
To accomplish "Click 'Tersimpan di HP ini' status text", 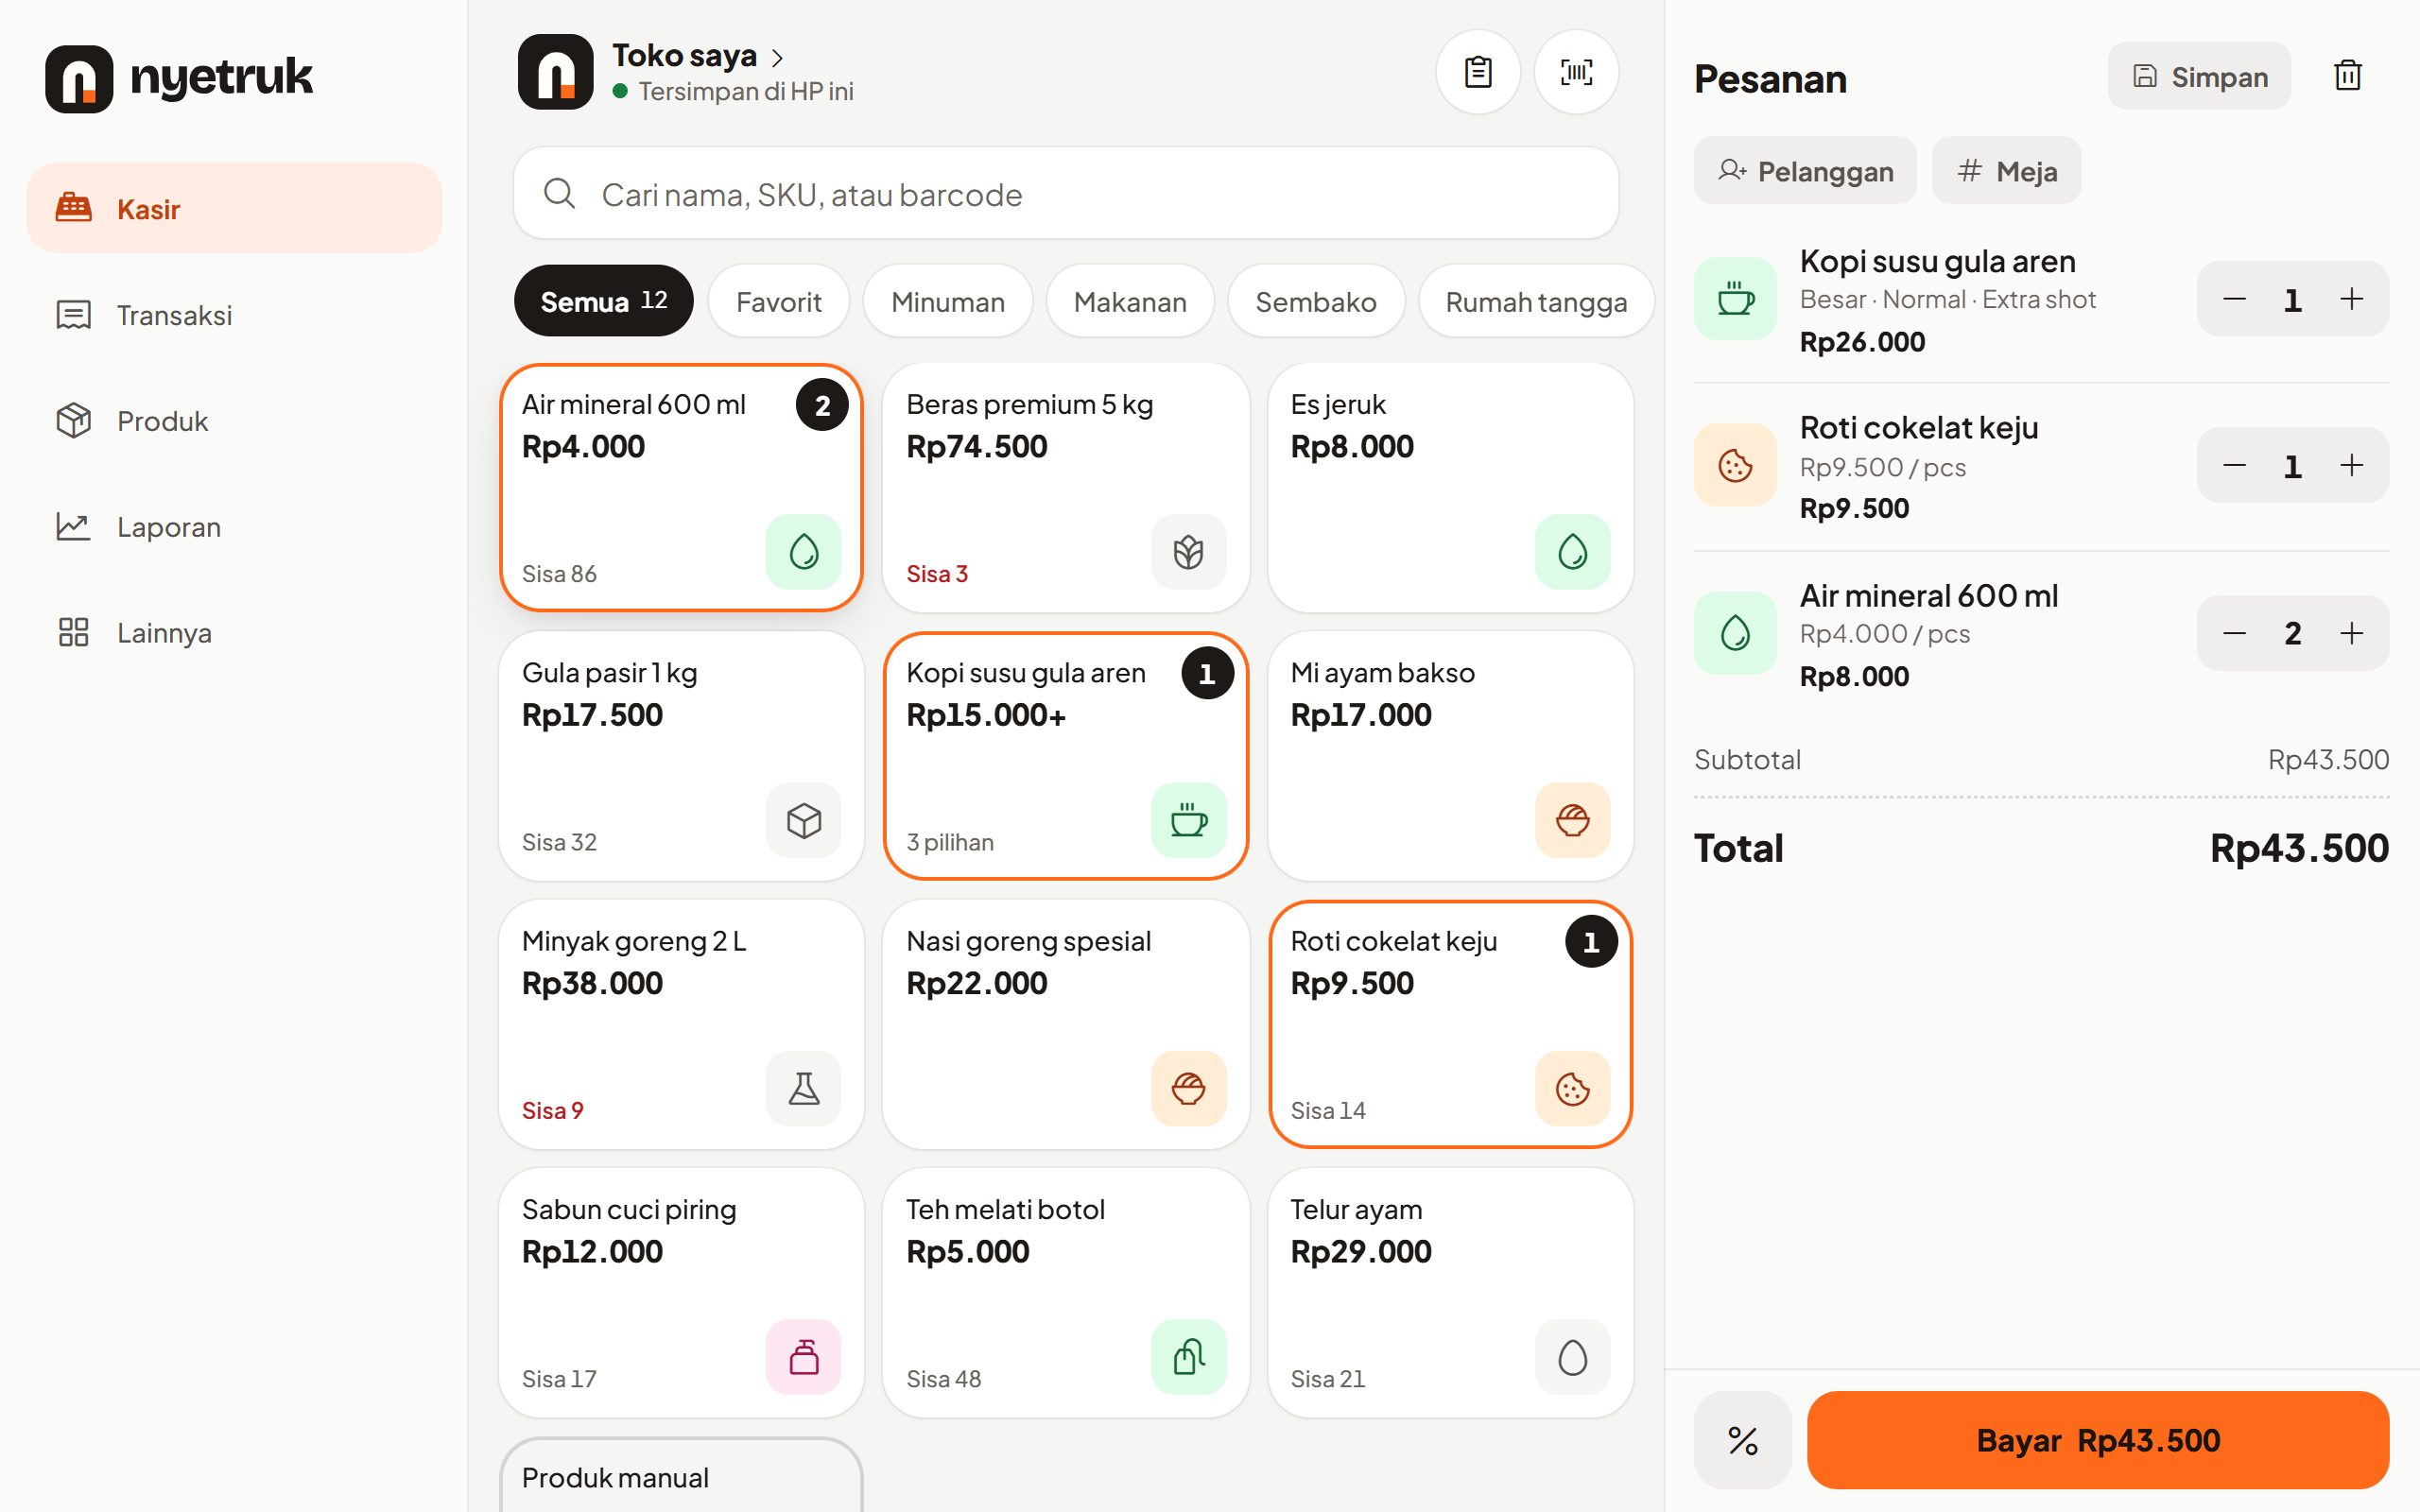I will 746,92.
